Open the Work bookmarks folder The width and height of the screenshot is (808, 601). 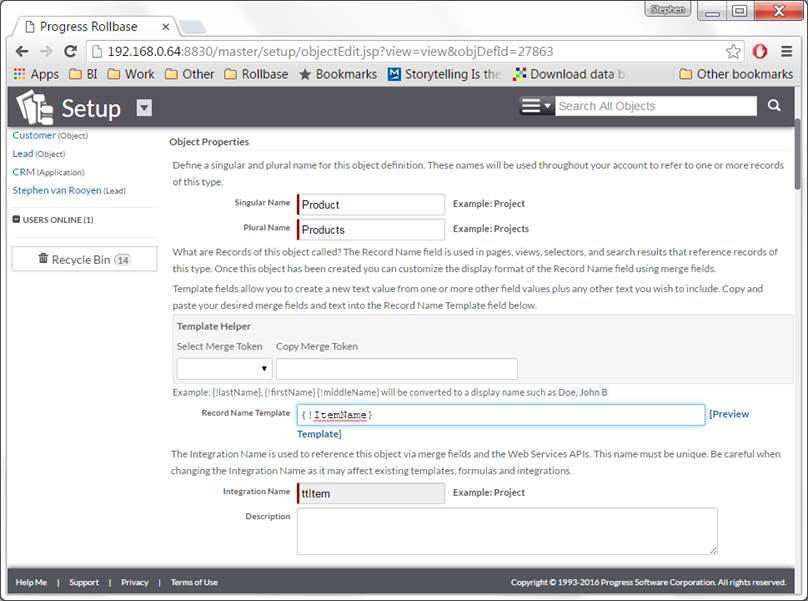coord(131,74)
